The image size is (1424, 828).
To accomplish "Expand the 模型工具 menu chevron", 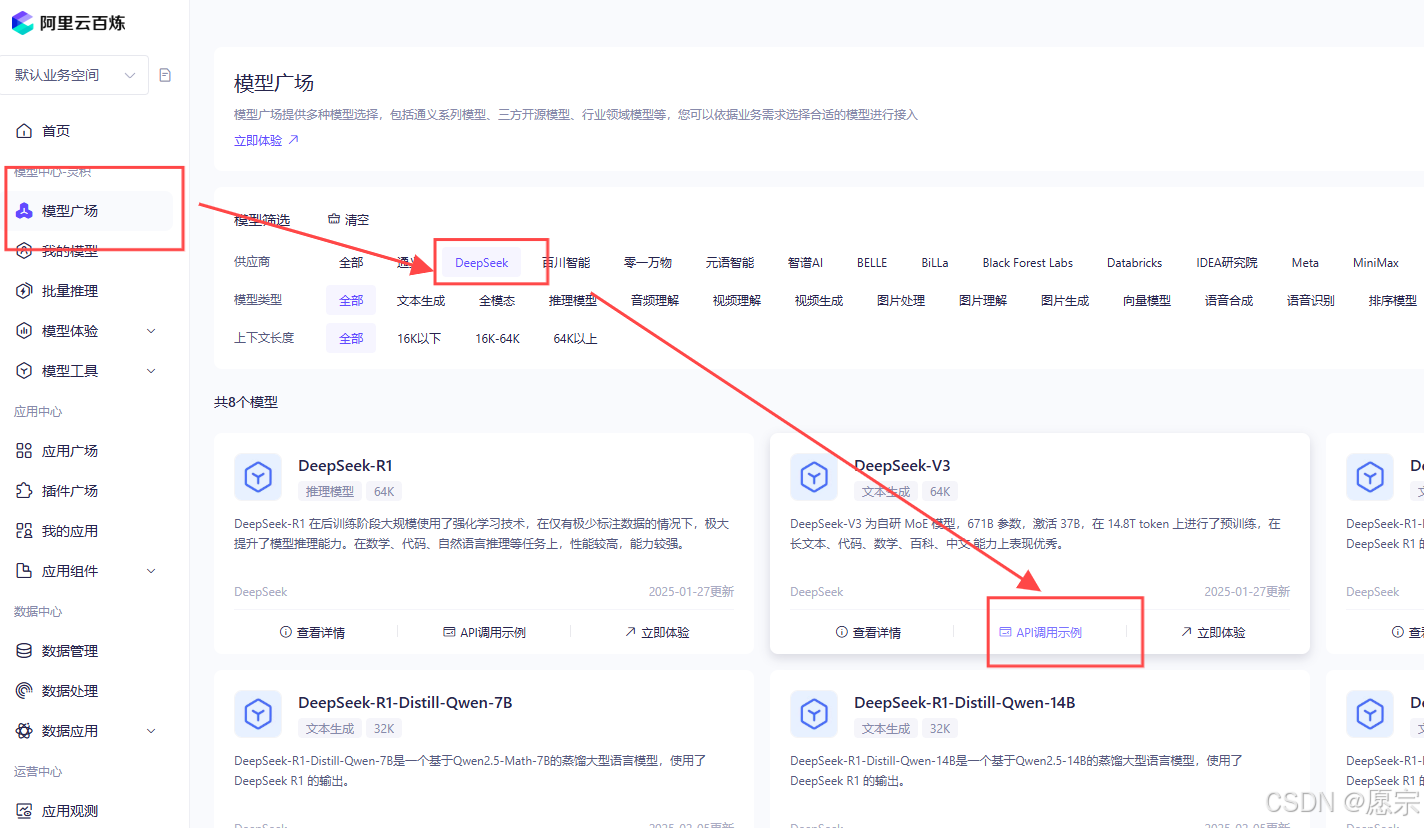I will [x=151, y=371].
